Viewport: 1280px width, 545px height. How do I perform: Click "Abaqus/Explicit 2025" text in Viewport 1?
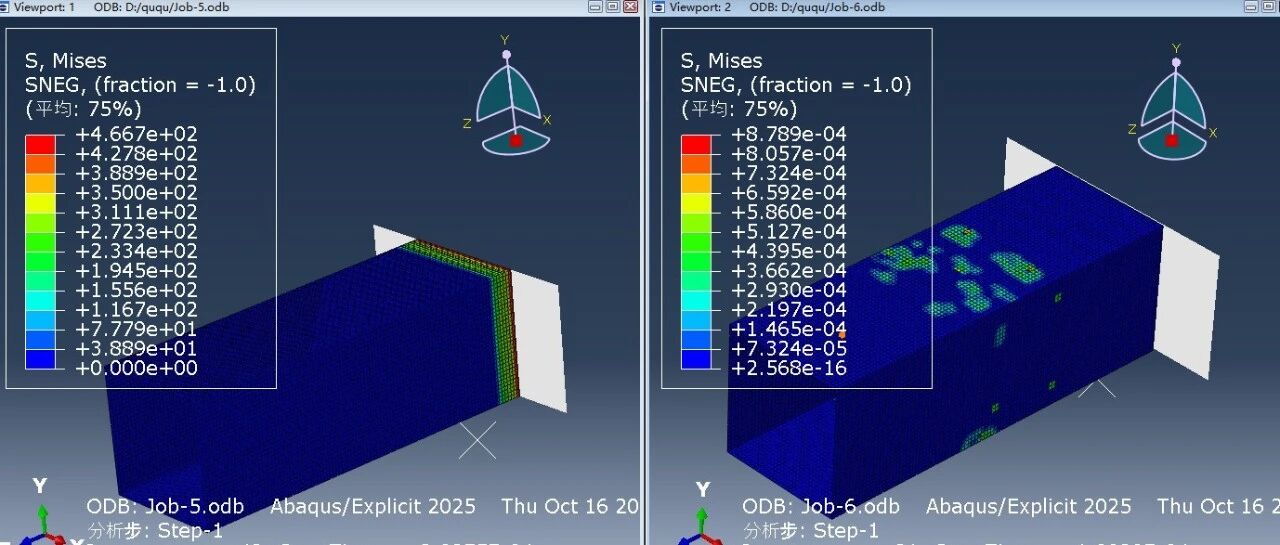click(373, 507)
